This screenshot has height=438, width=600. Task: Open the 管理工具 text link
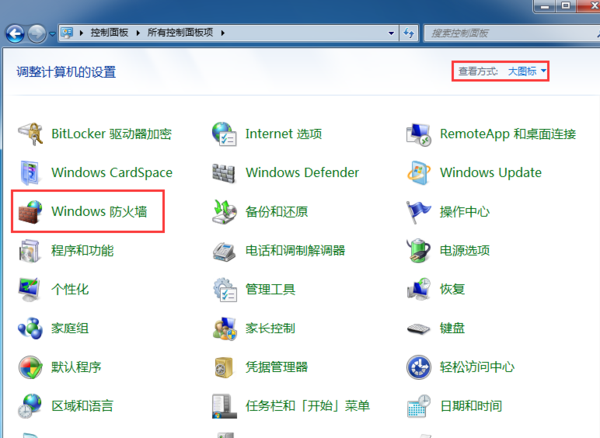pos(270,290)
